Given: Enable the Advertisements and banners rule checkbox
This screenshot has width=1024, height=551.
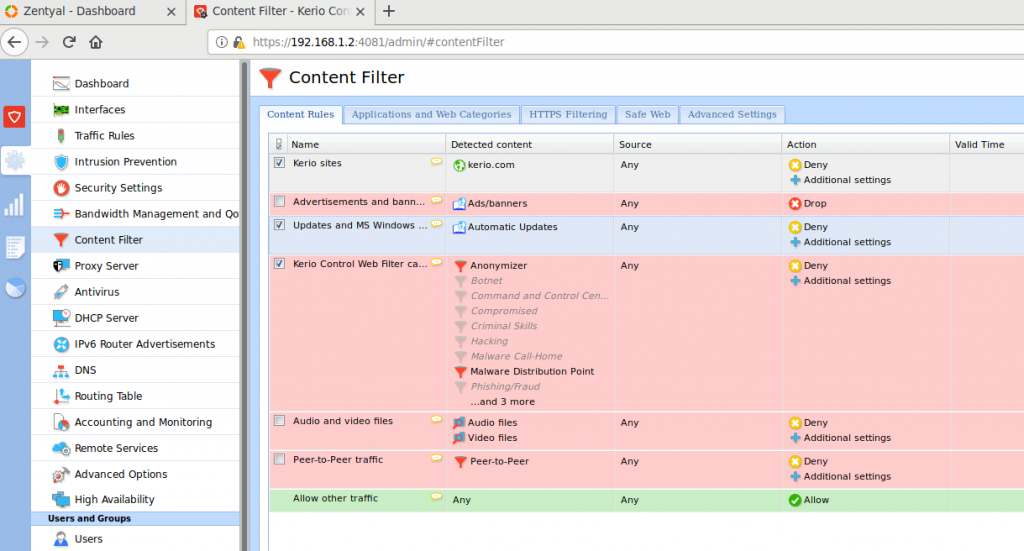Looking at the screenshot, I should pyautogui.click(x=280, y=201).
